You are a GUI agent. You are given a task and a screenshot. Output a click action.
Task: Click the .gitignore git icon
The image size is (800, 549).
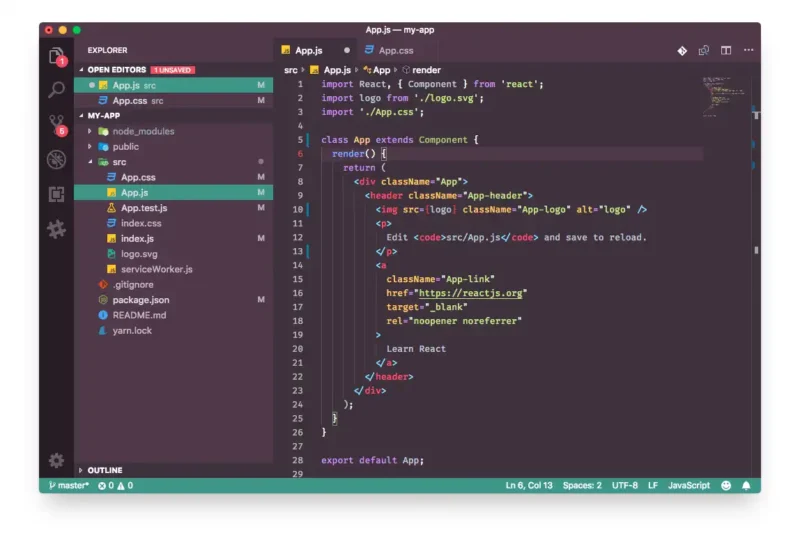(103, 284)
